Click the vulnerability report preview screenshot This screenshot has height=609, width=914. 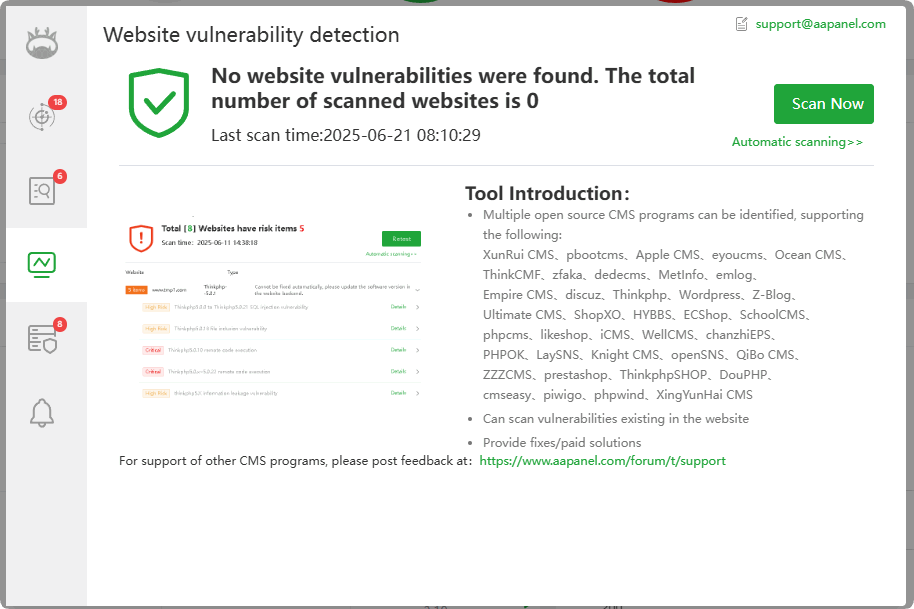(273, 311)
